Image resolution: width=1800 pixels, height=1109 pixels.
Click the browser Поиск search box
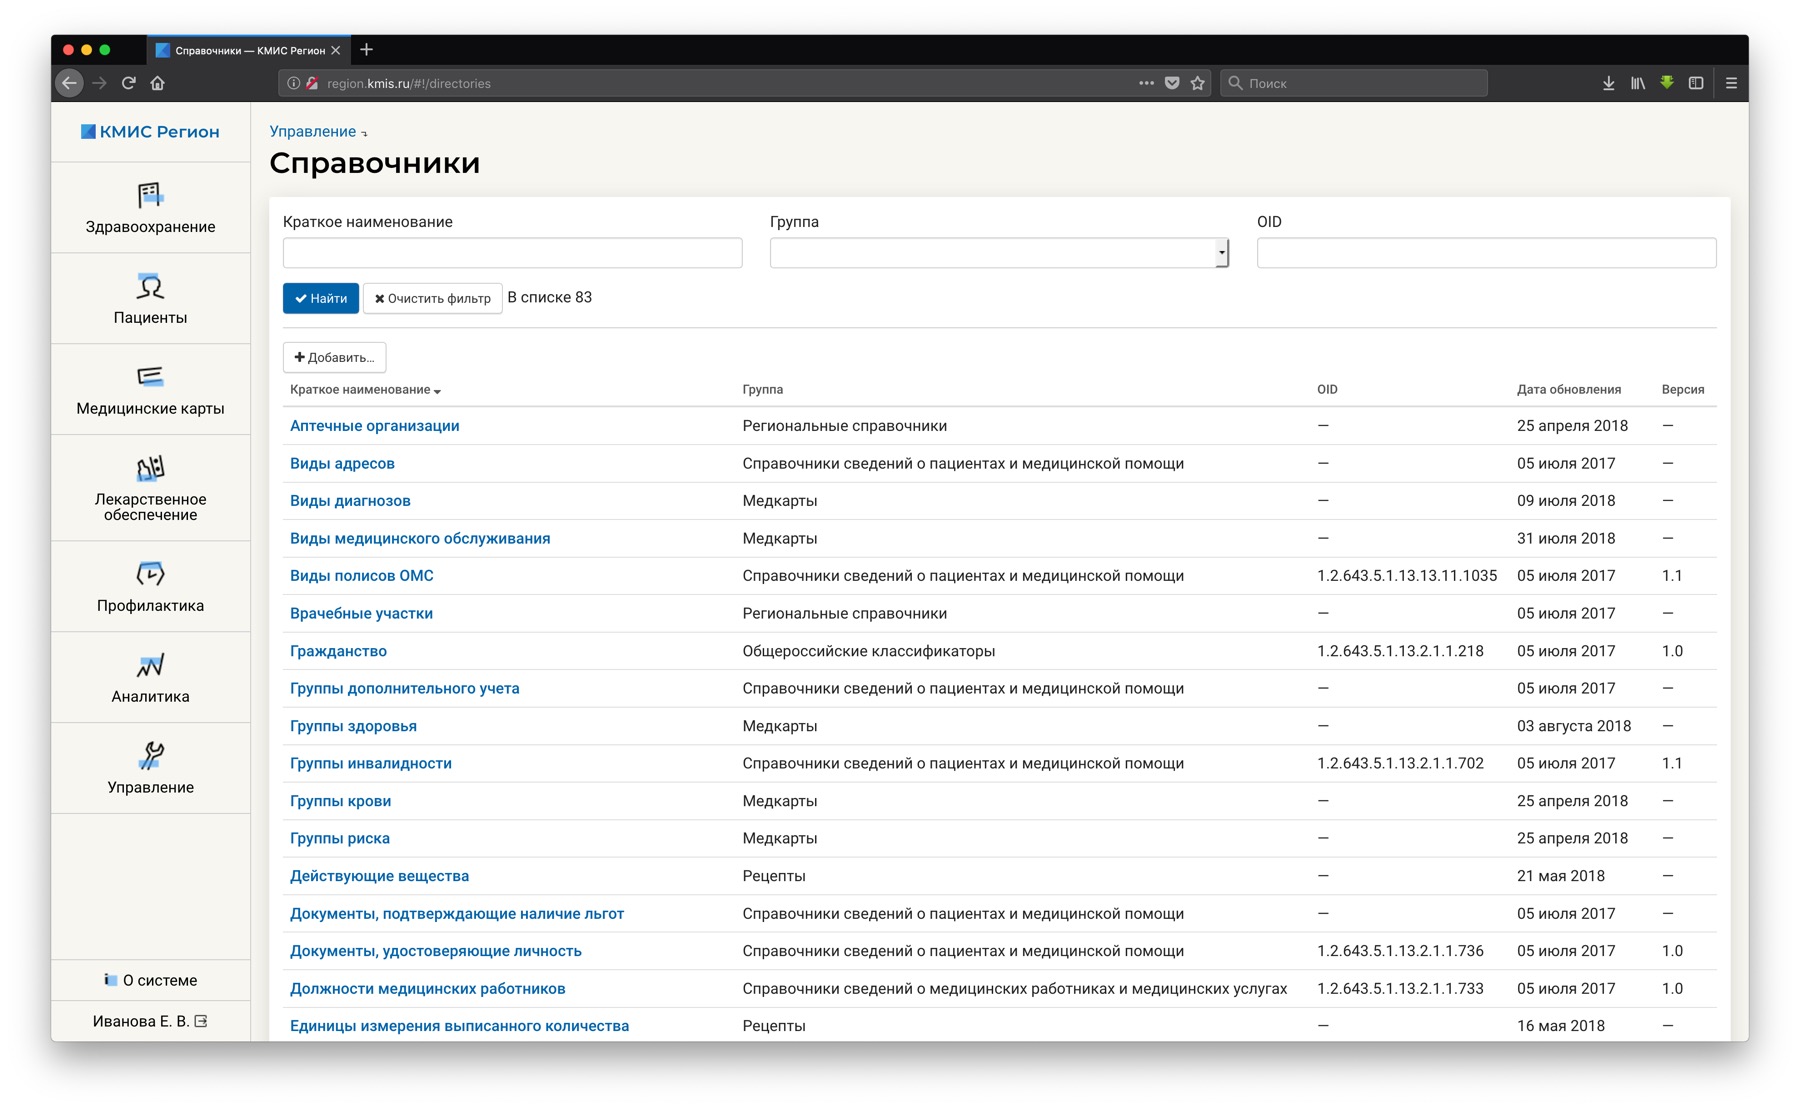click(x=1353, y=83)
